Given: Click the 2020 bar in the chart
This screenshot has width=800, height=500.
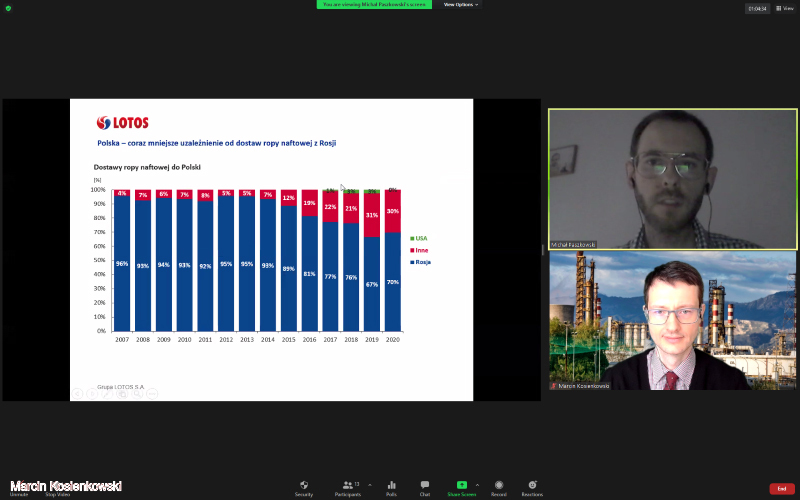Looking at the screenshot, I should (x=393, y=260).
